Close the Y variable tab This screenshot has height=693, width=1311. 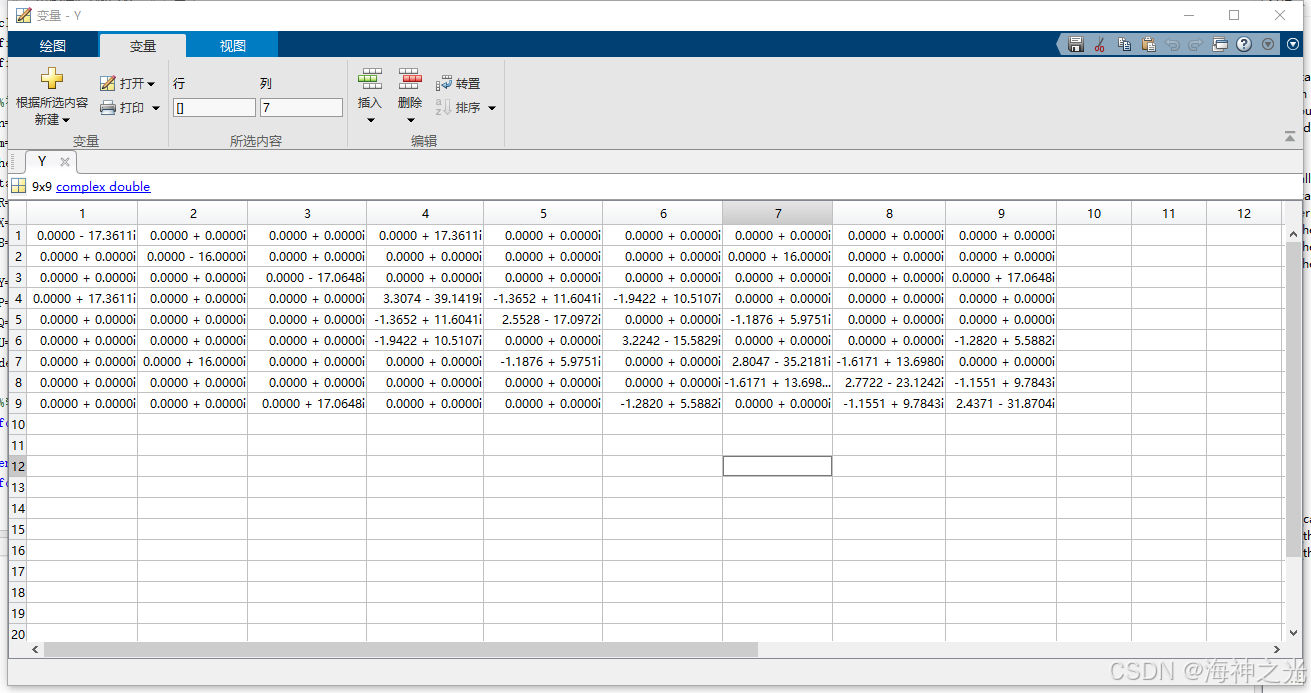(x=65, y=161)
